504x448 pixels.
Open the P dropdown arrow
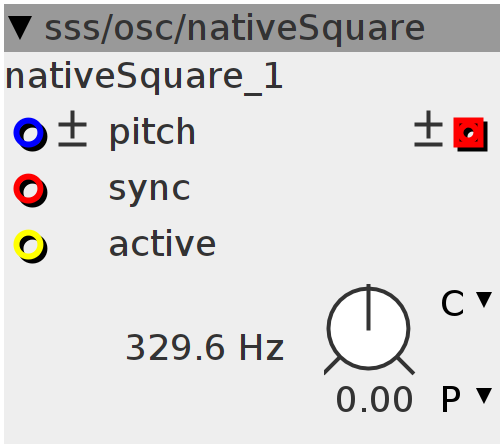tap(483, 395)
